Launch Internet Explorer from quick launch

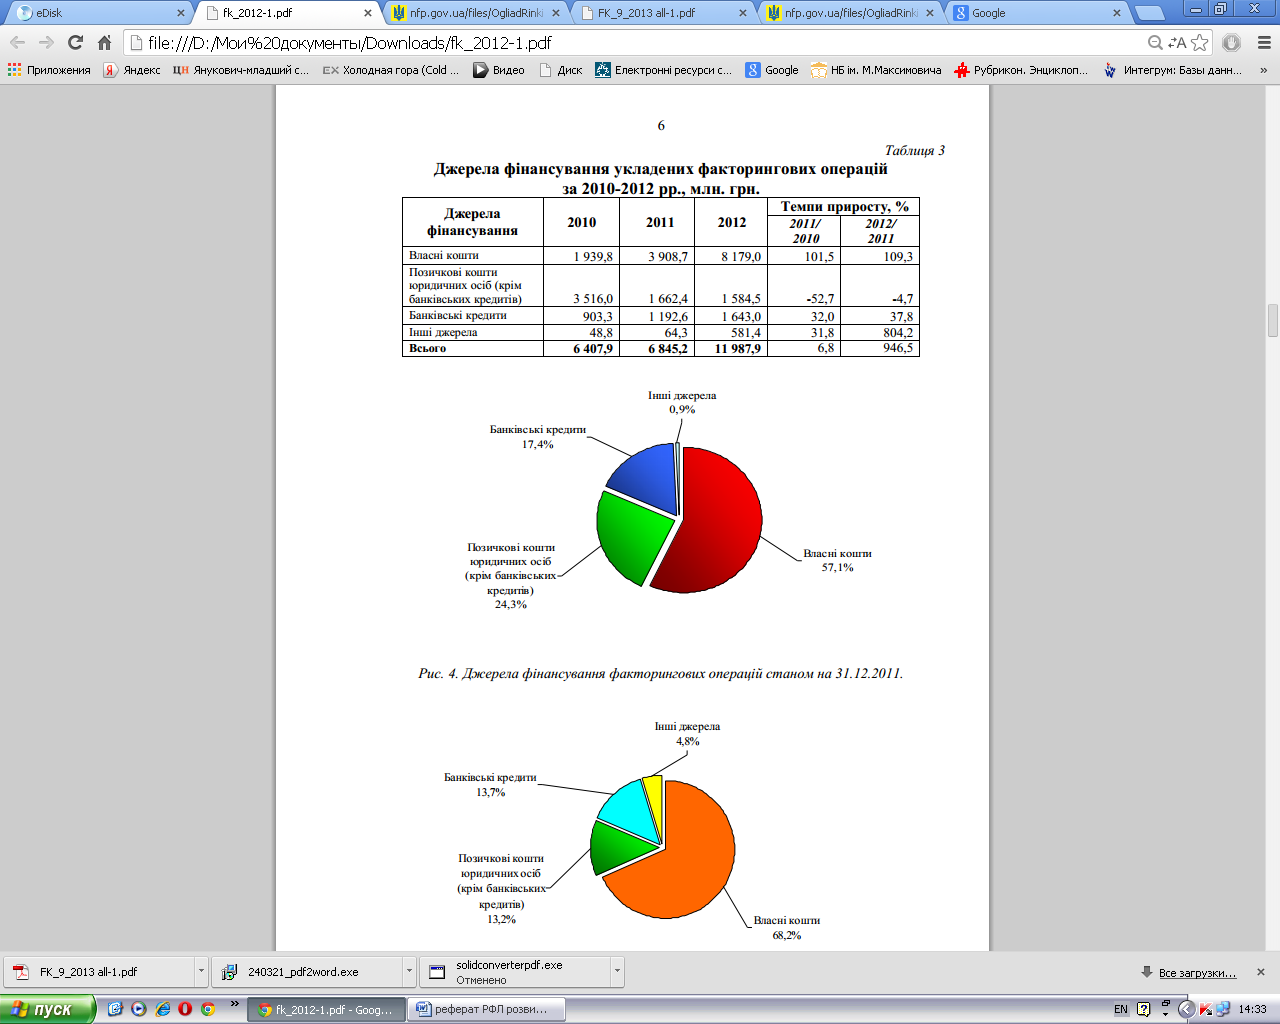[162, 1009]
